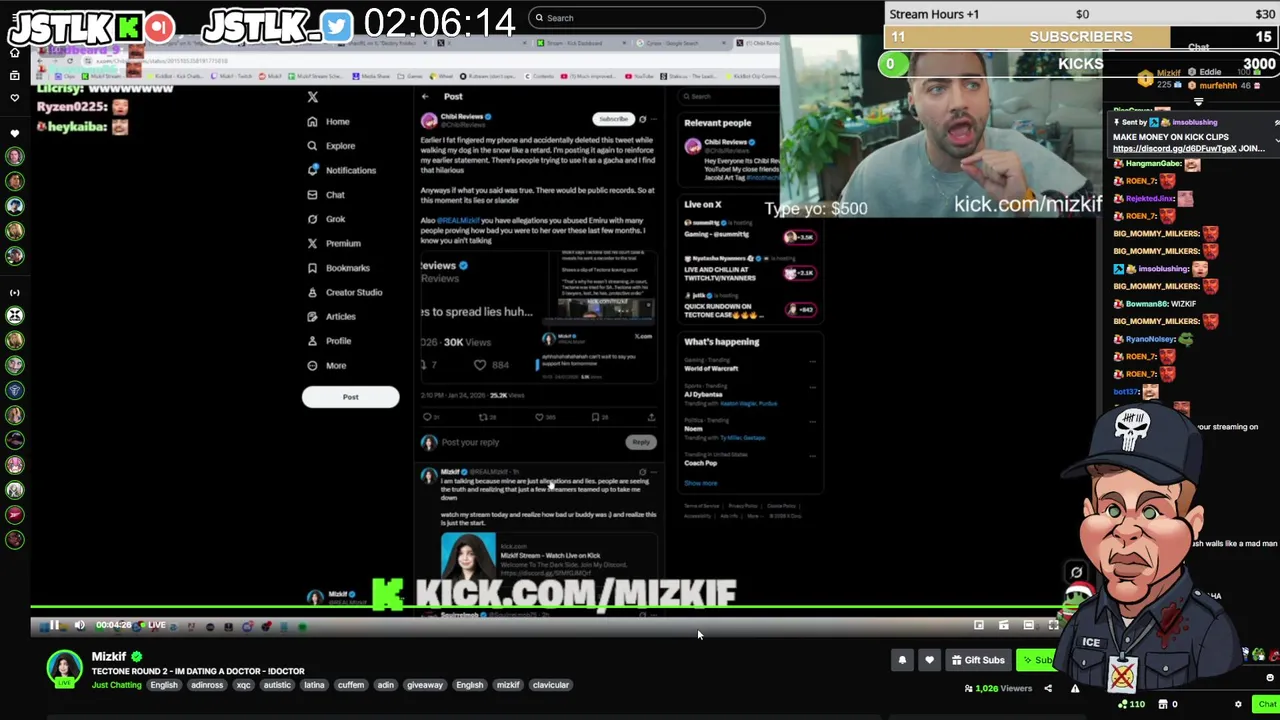Toggle follow with the heart button
This screenshot has width=1280, height=720.
click(929, 660)
